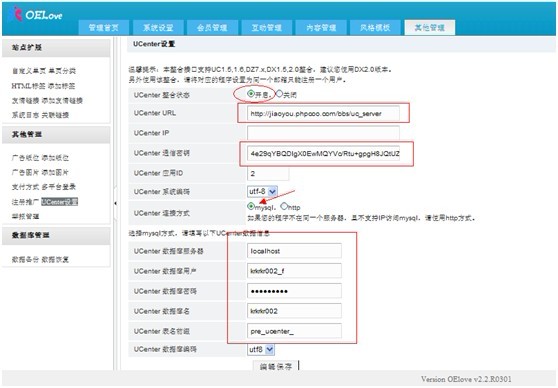This screenshot has width=558, height=388.
Task: Open the 风格模板 tab
Action: coord(375,28)
